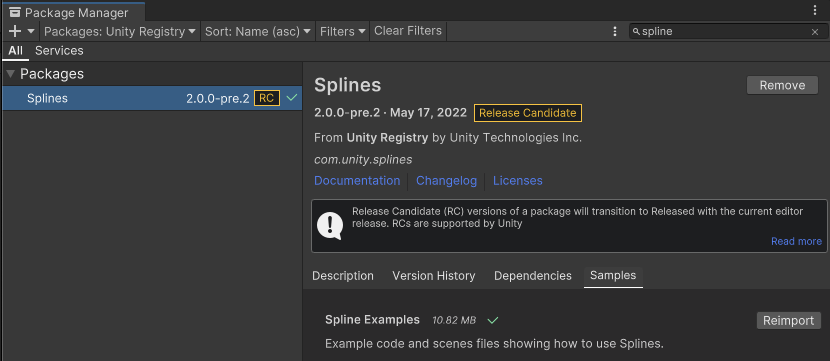Image resolution: width=830 pixels, height=361 pixels.
Task: Open the Packages: Unity Registry dropdown
Action: [x=120, y=31]
